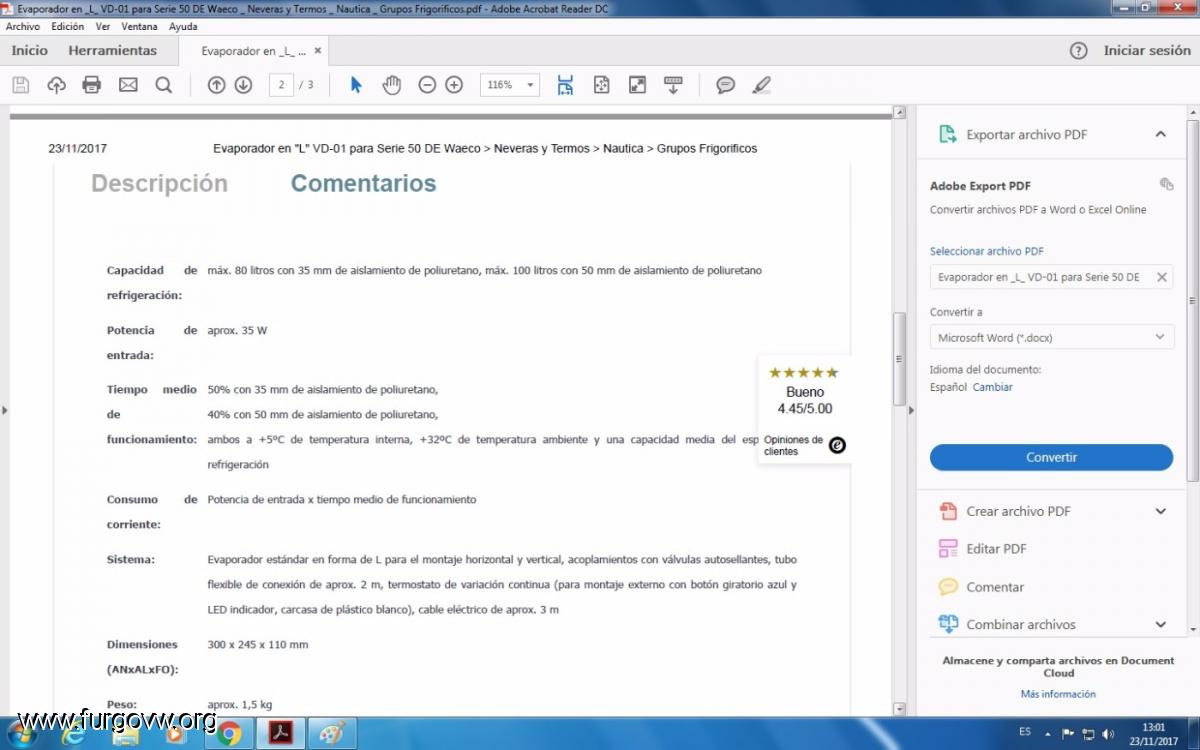Zoom in with plus icon
The width and height of the screenshot is (1200, 750).
pos(454,85)
